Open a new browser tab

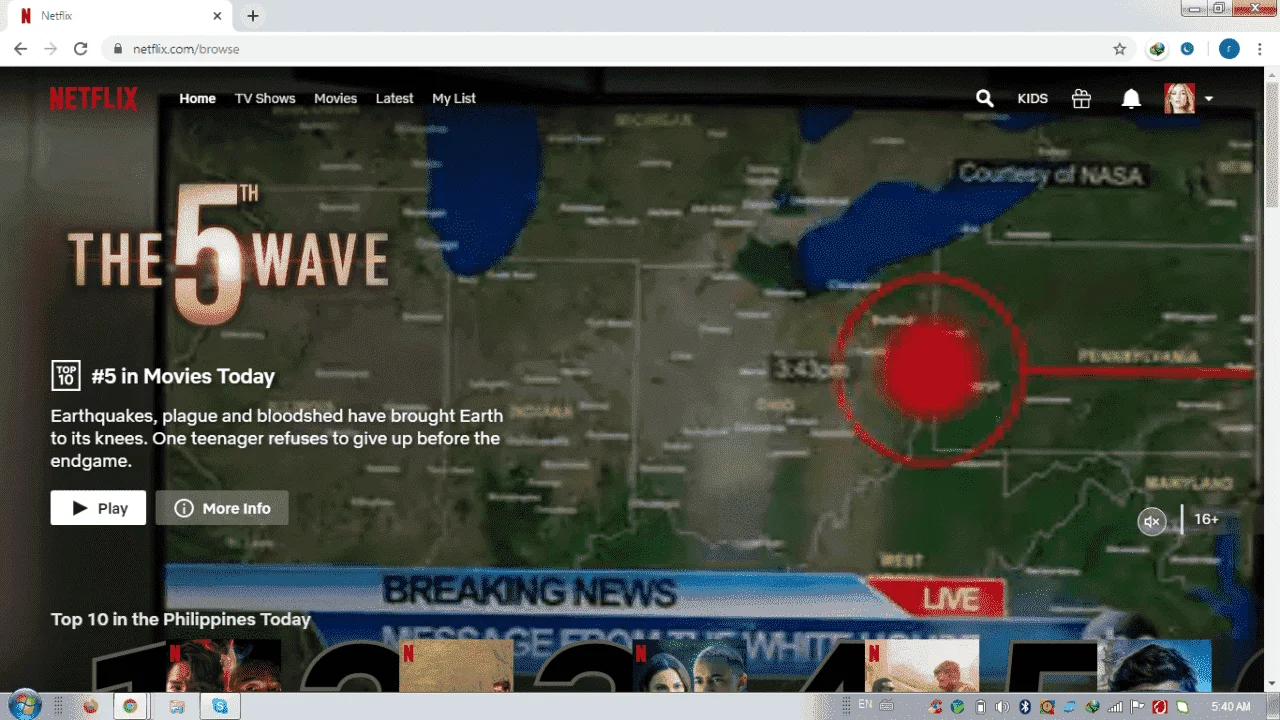(253, 16)
